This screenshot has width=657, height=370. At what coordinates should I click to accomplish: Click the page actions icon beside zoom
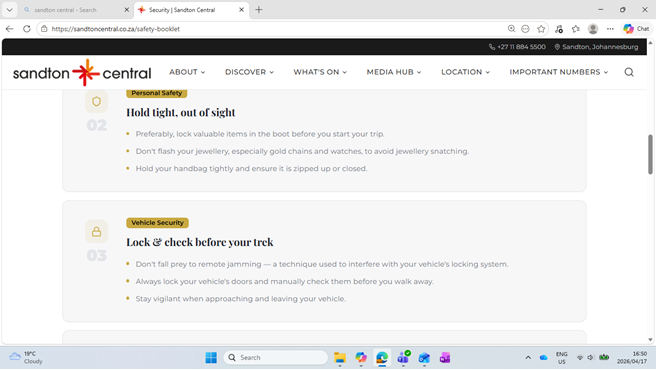[x=525, y=29]
